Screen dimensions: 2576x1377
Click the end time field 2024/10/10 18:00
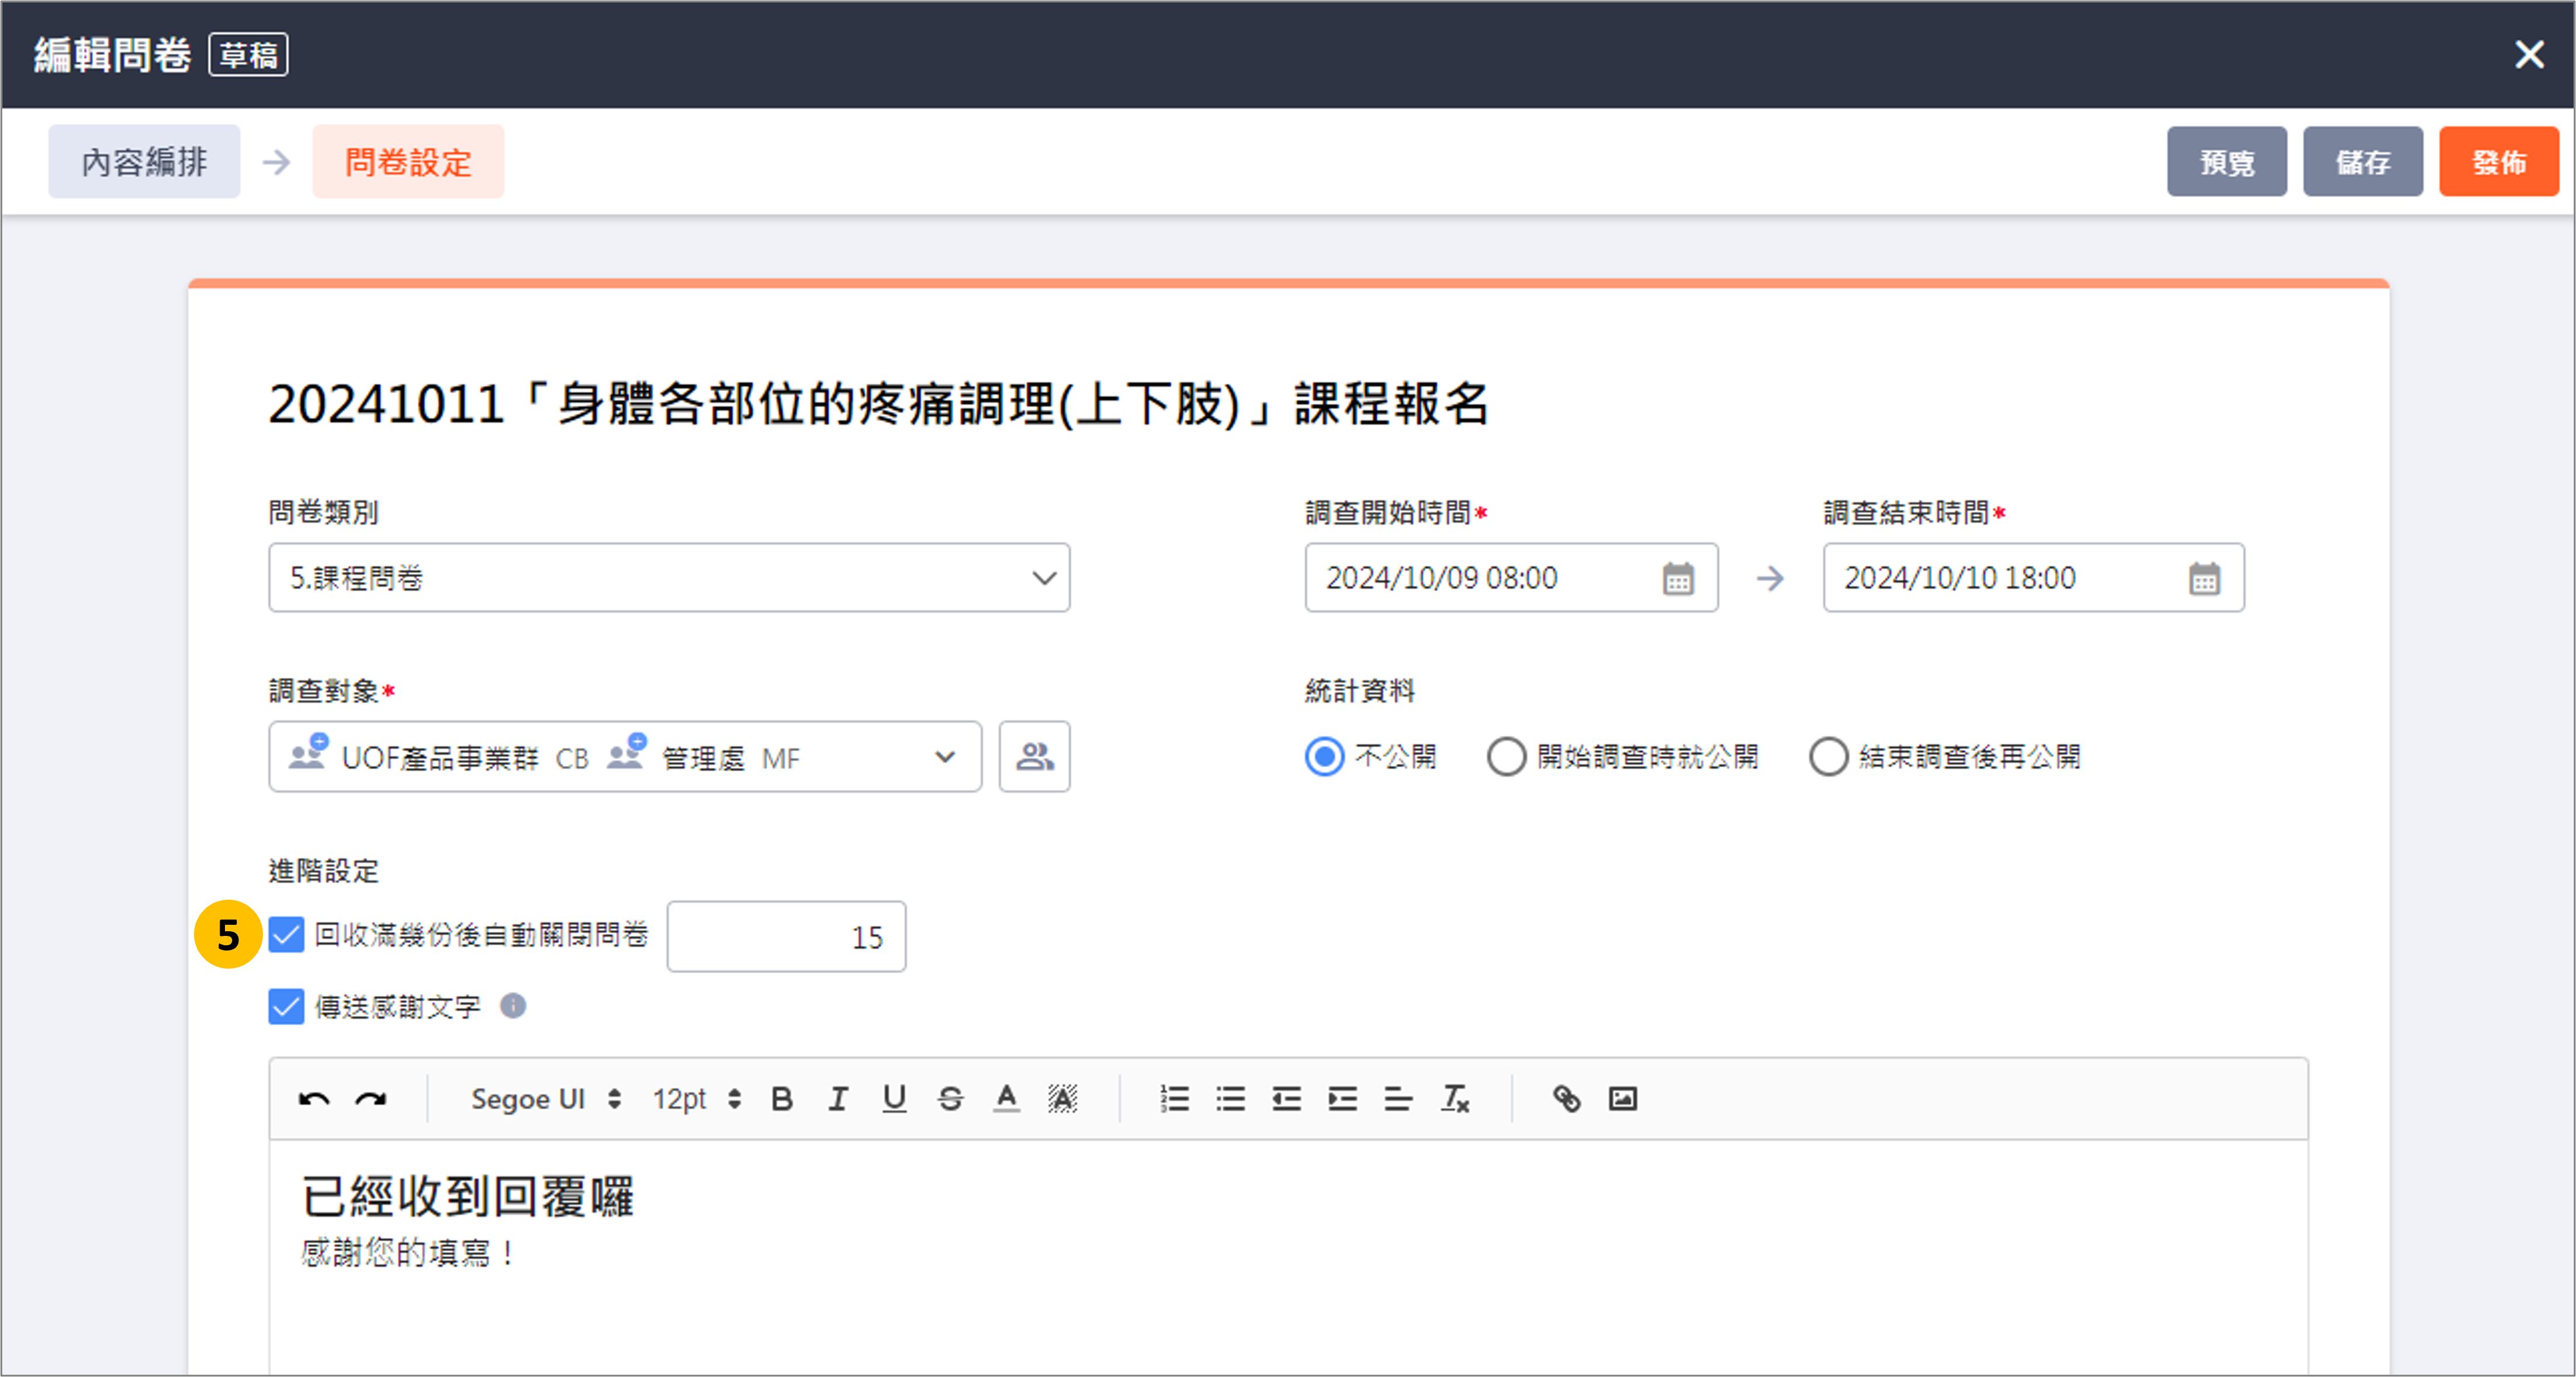pyautogui.click(x=2033, y=578)
